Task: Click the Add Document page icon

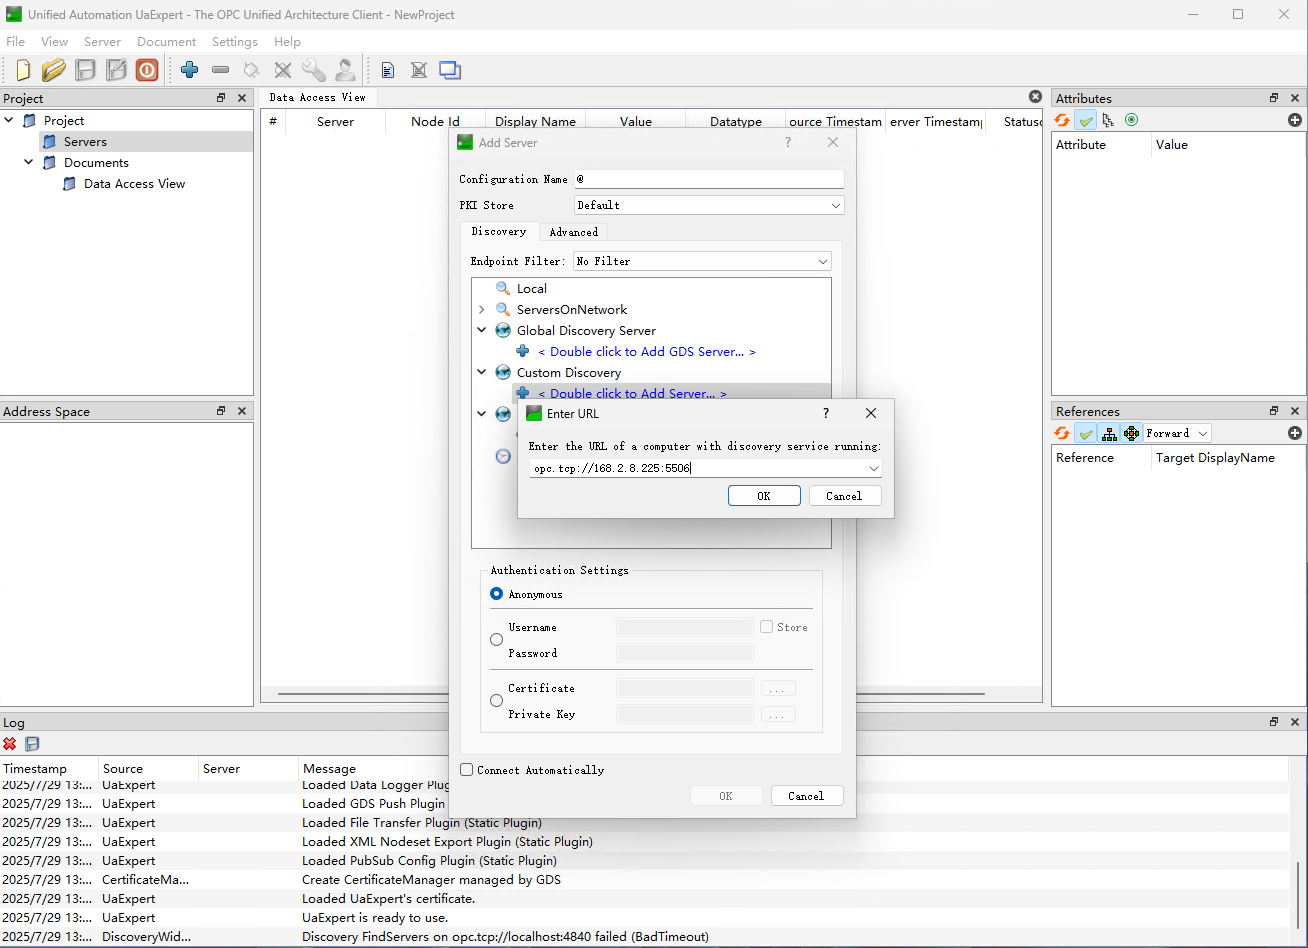Action: [x=388, y=70]
